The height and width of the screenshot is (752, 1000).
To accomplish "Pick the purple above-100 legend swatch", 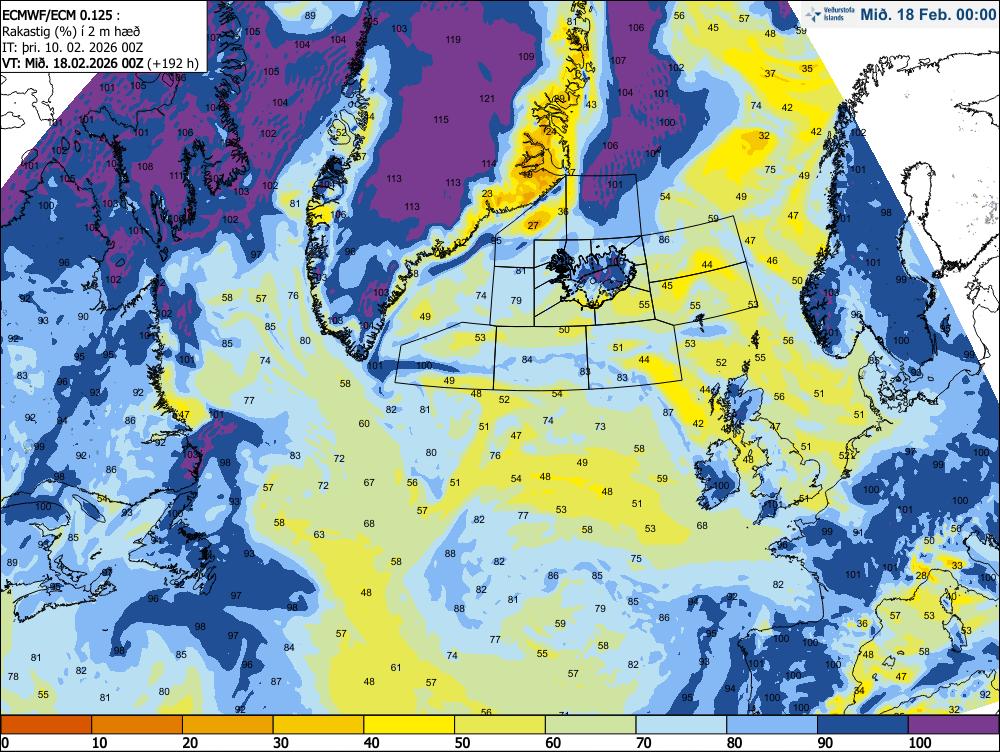I will pos(953,724).
